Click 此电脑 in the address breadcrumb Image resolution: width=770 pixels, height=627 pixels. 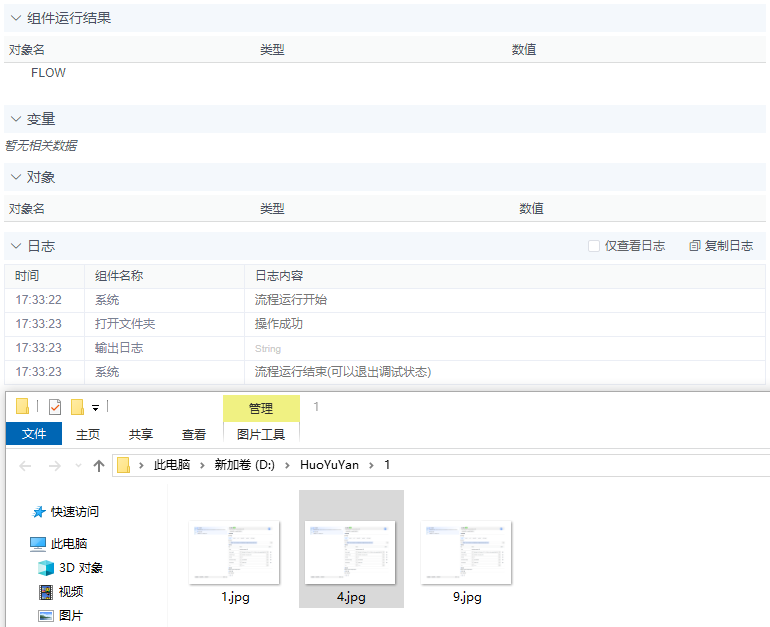coord(172,465)
